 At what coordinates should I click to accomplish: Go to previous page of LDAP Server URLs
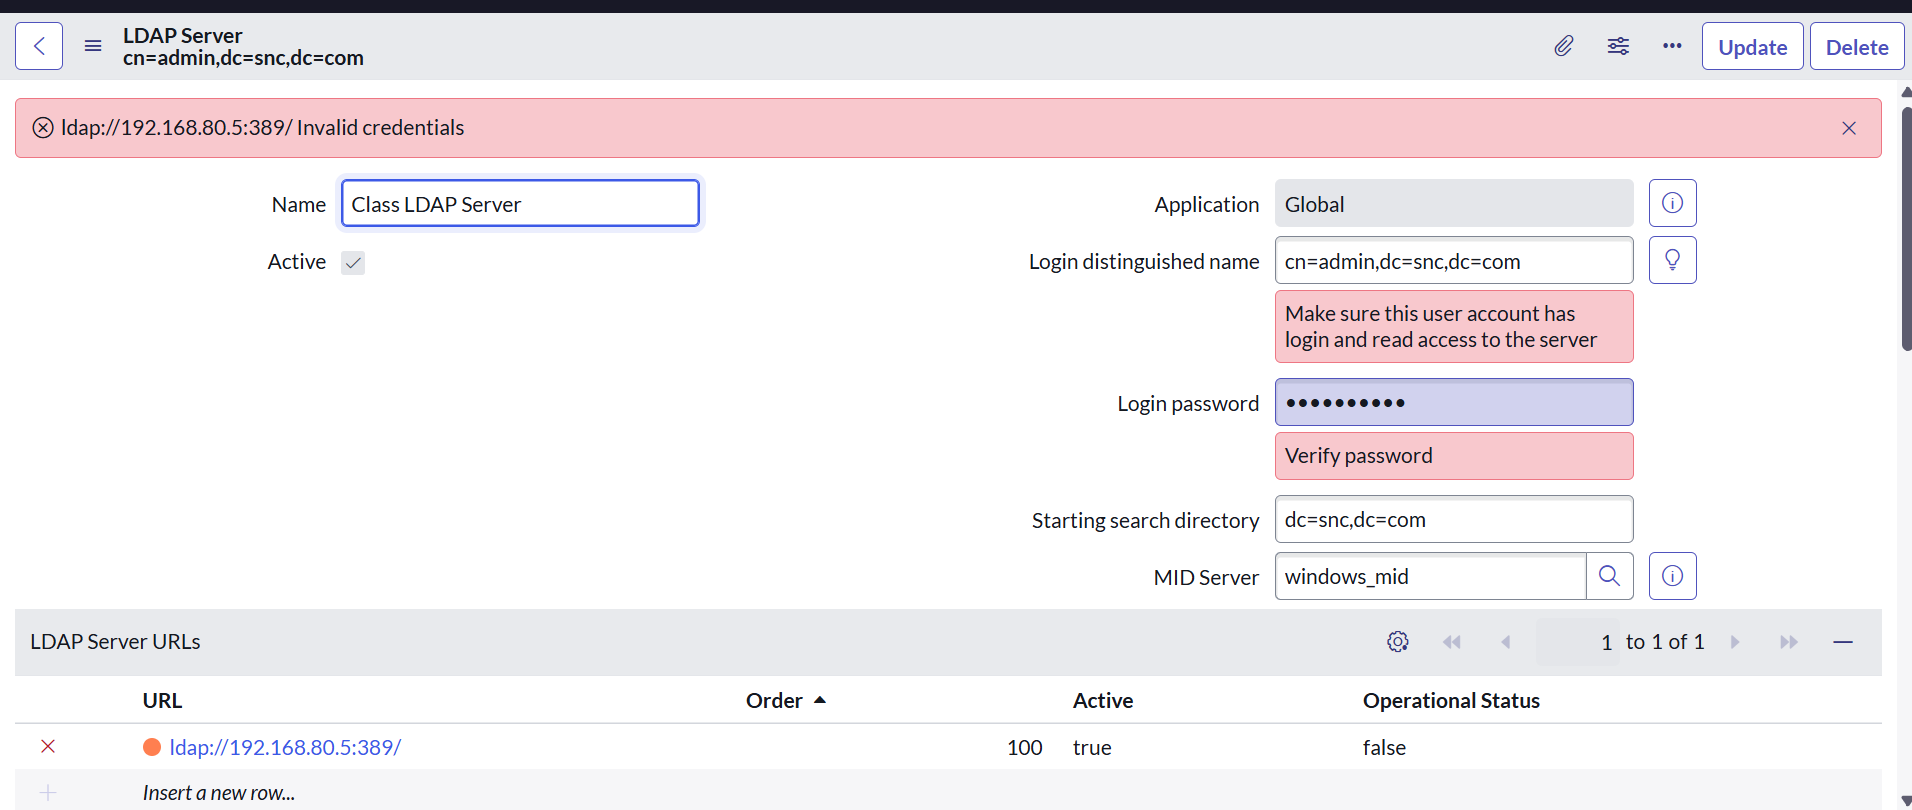[1506, 642]
